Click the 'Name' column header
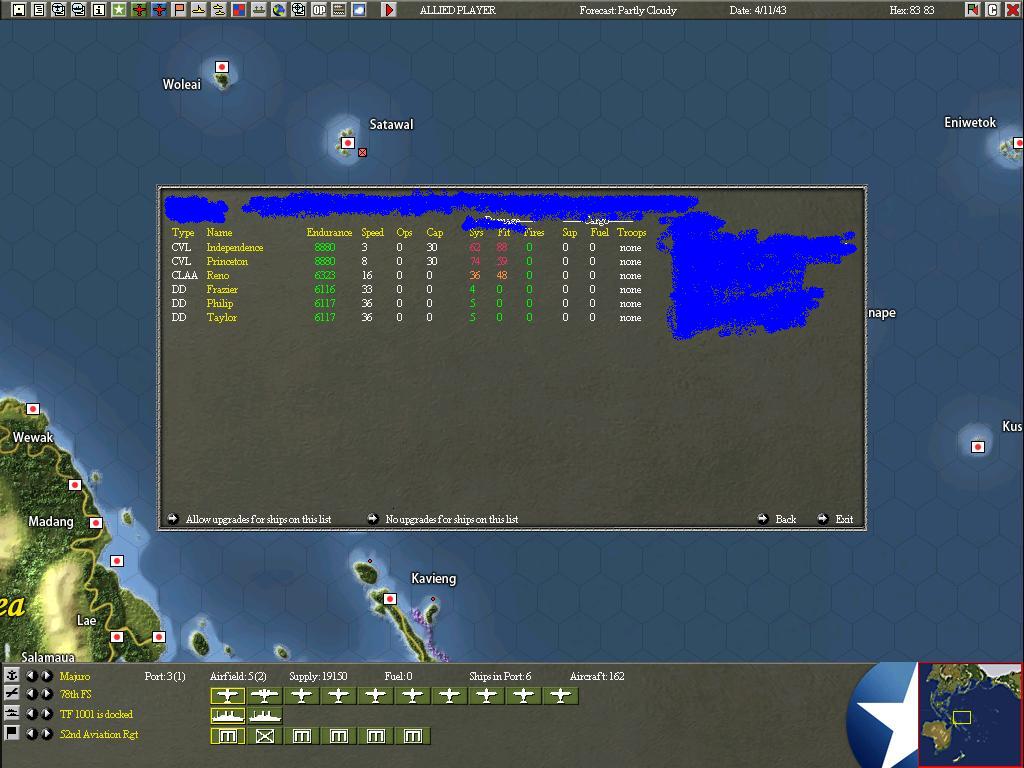 tap(219, 232)
